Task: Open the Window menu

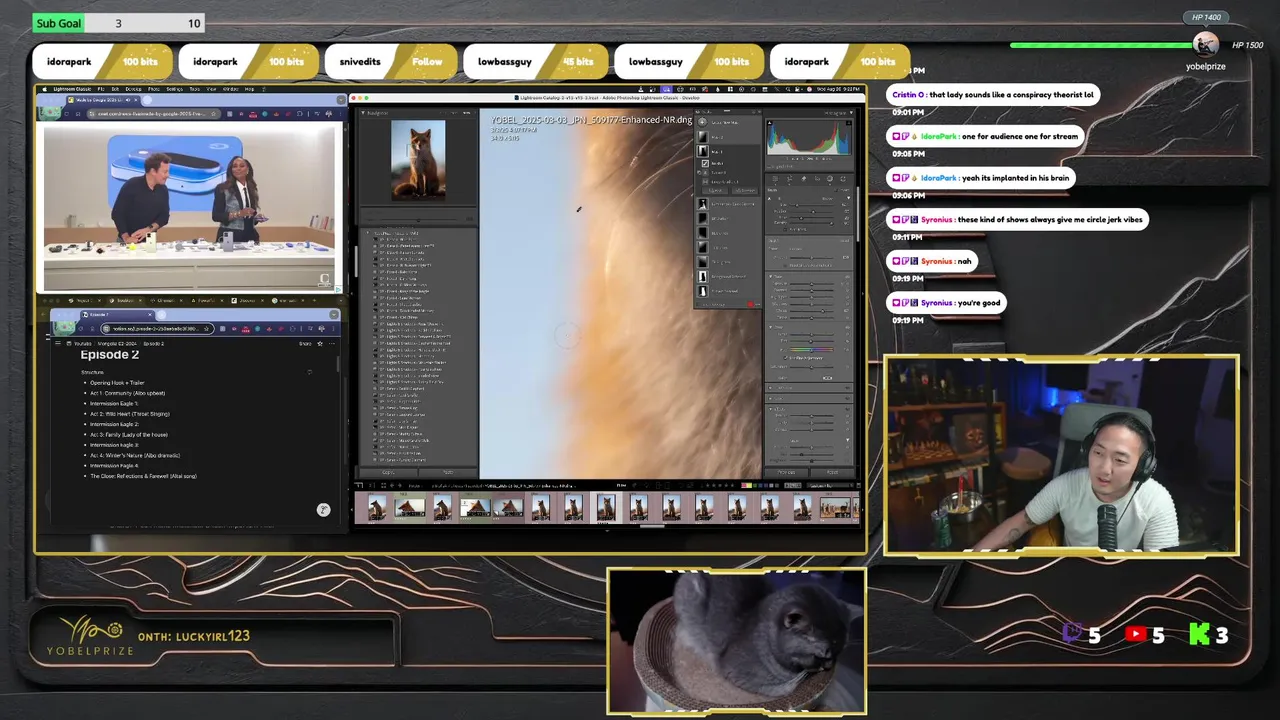Action: (230, 89)
